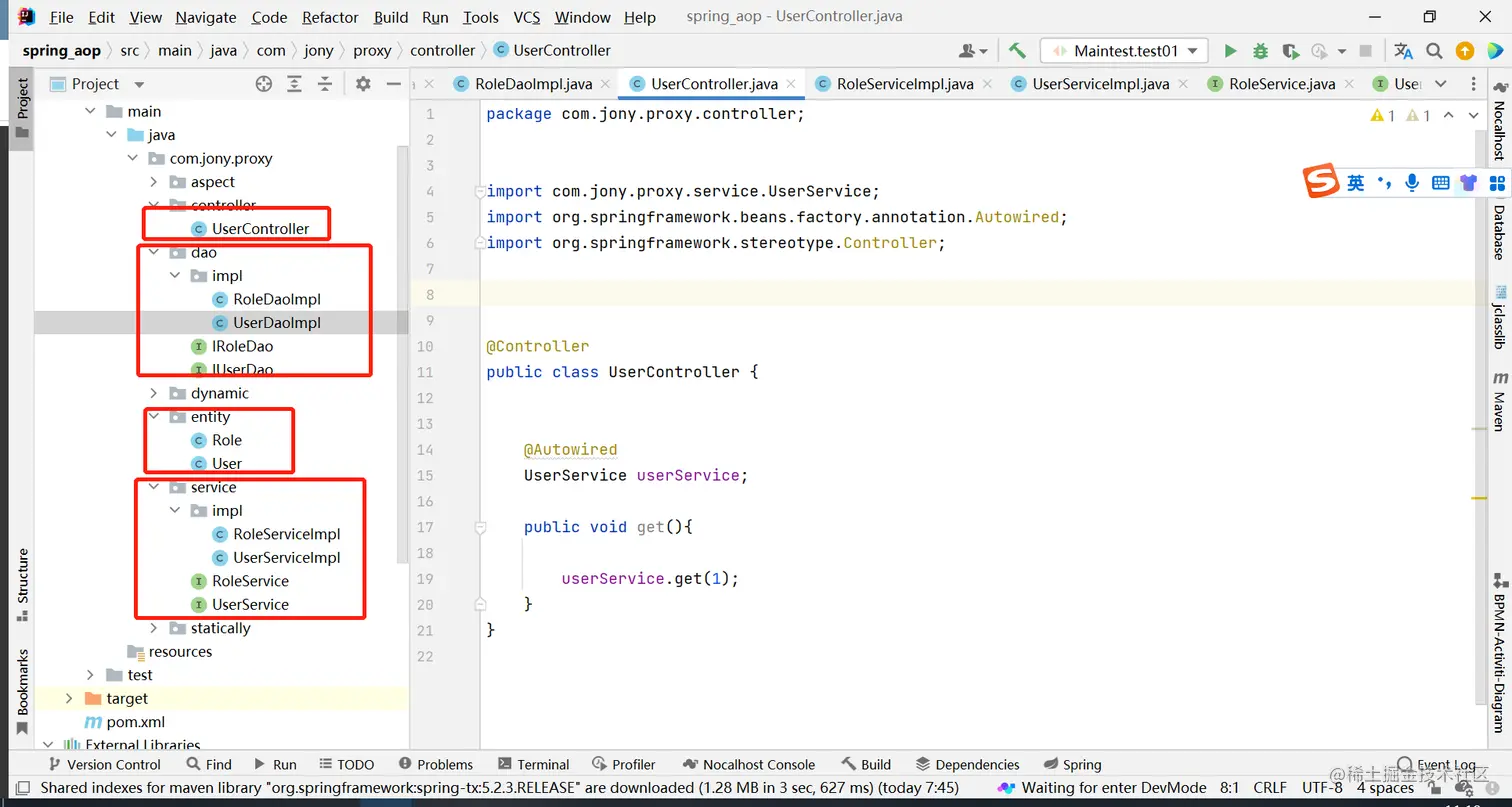Expand the statically package
Image resolution: width=1512 pixels, height=807 pixels.
pyautogui.click(x=153, y=628)
